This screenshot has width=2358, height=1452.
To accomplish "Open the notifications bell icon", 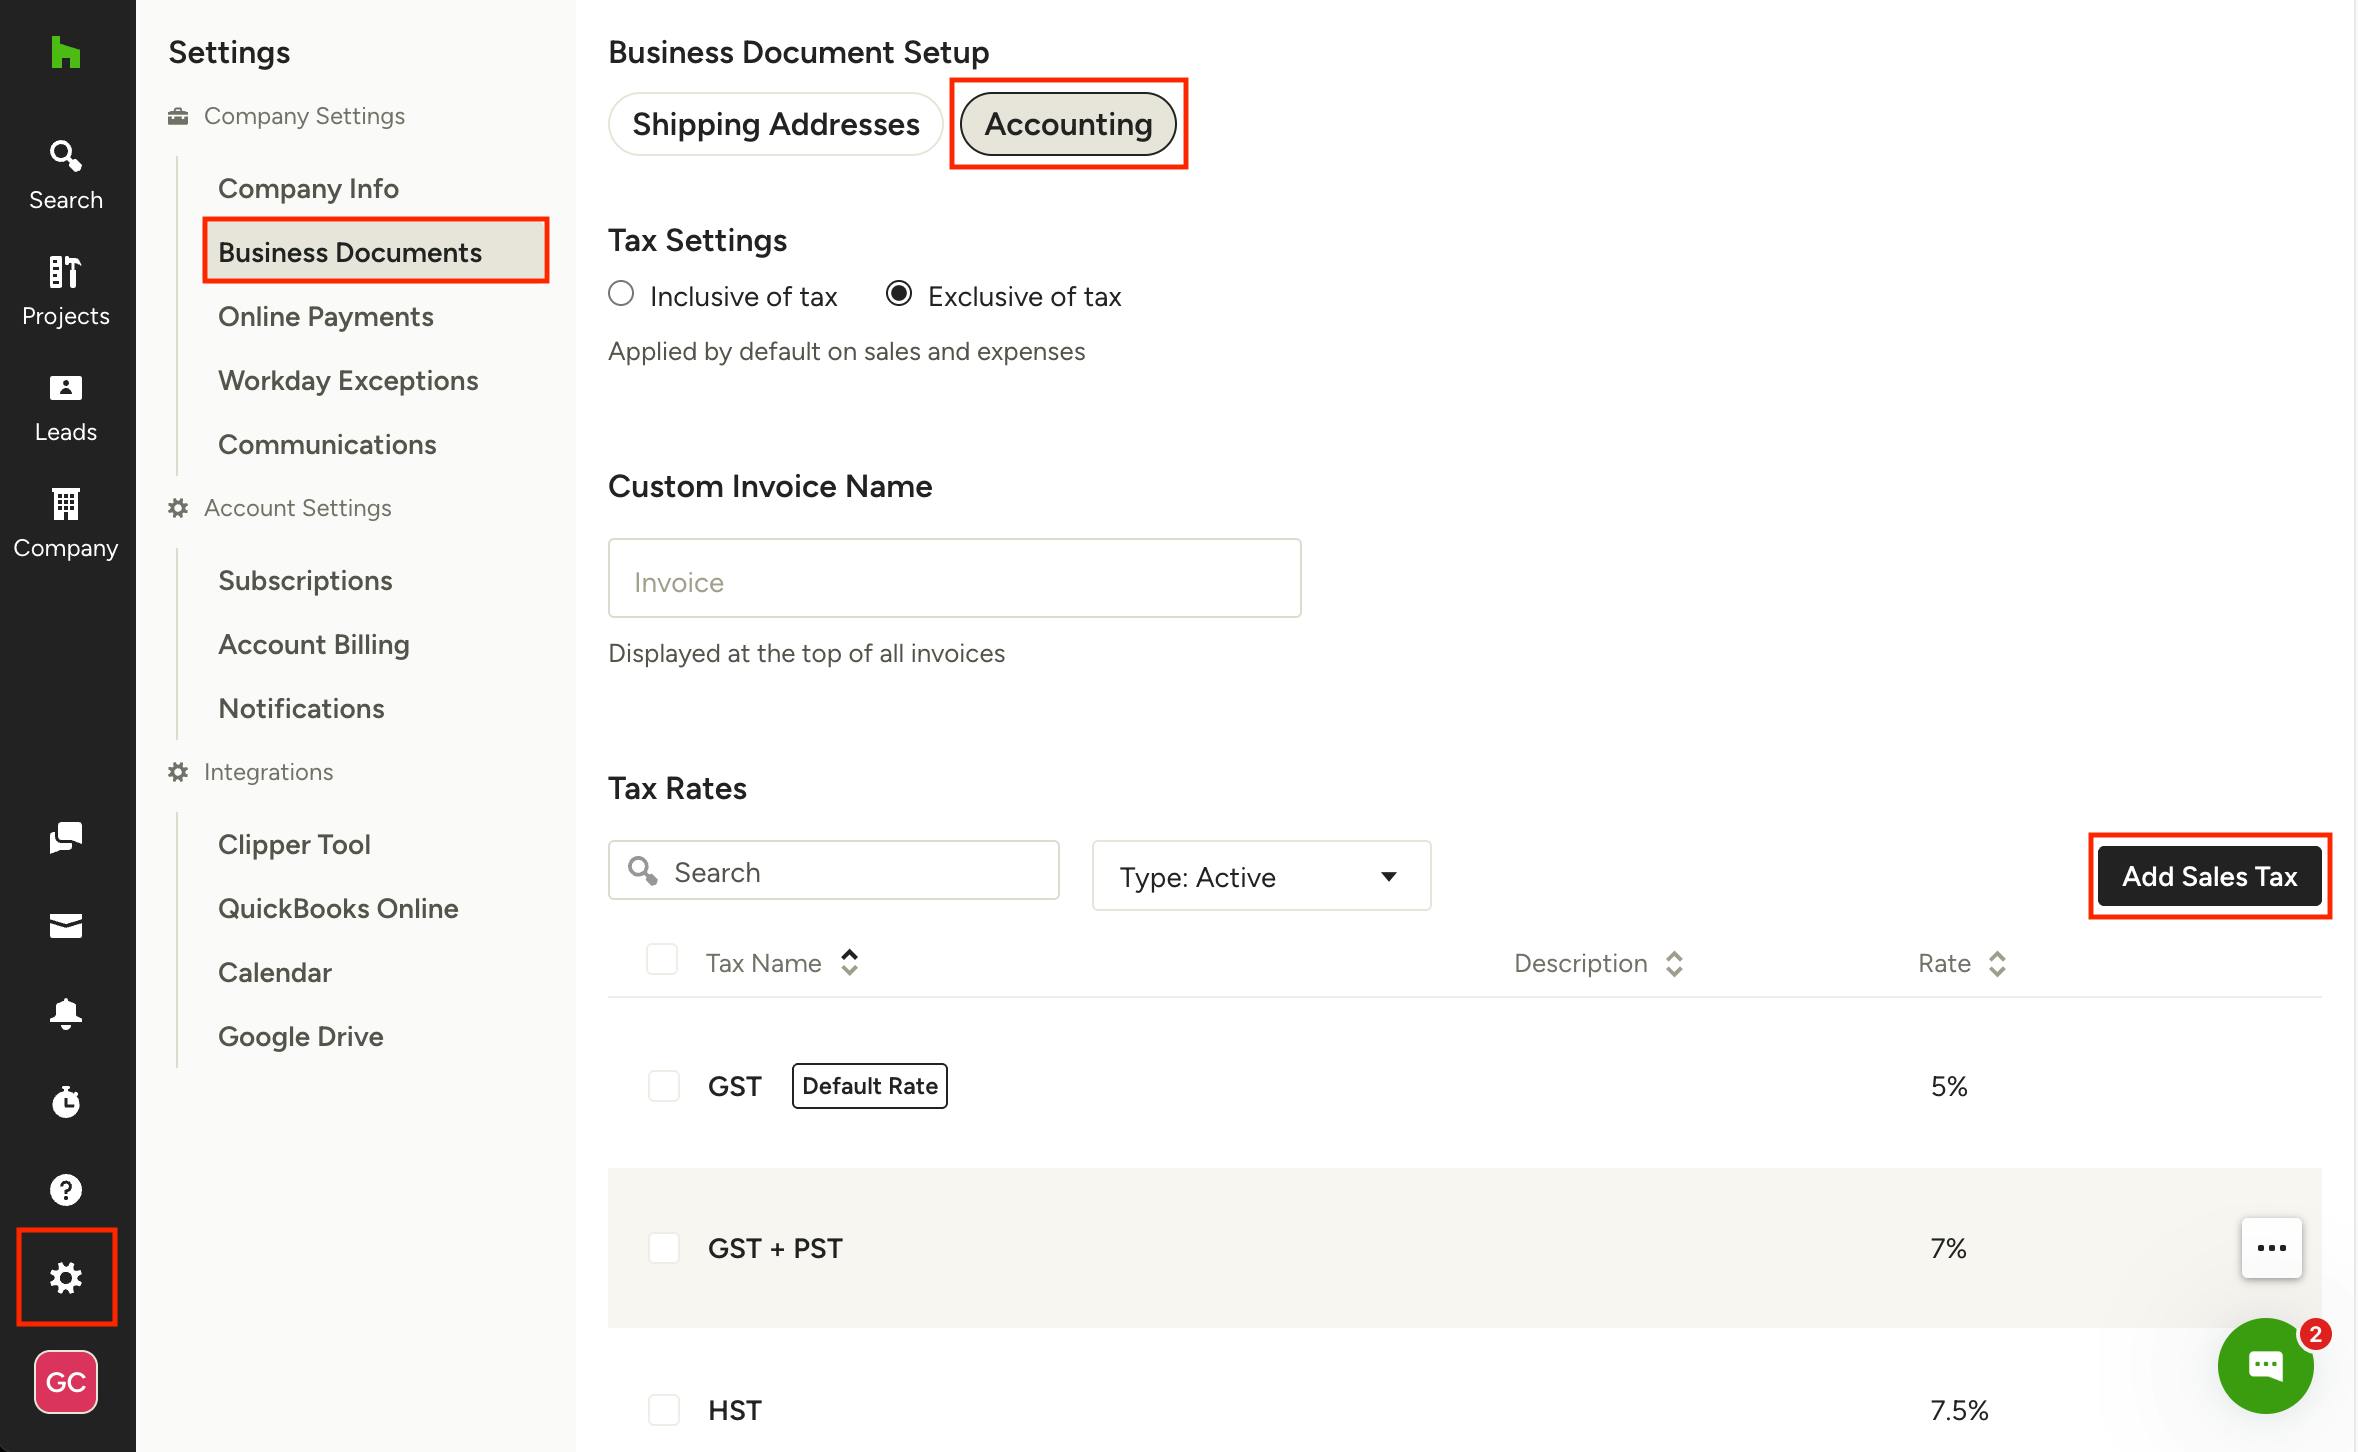I will (65, 1013).
